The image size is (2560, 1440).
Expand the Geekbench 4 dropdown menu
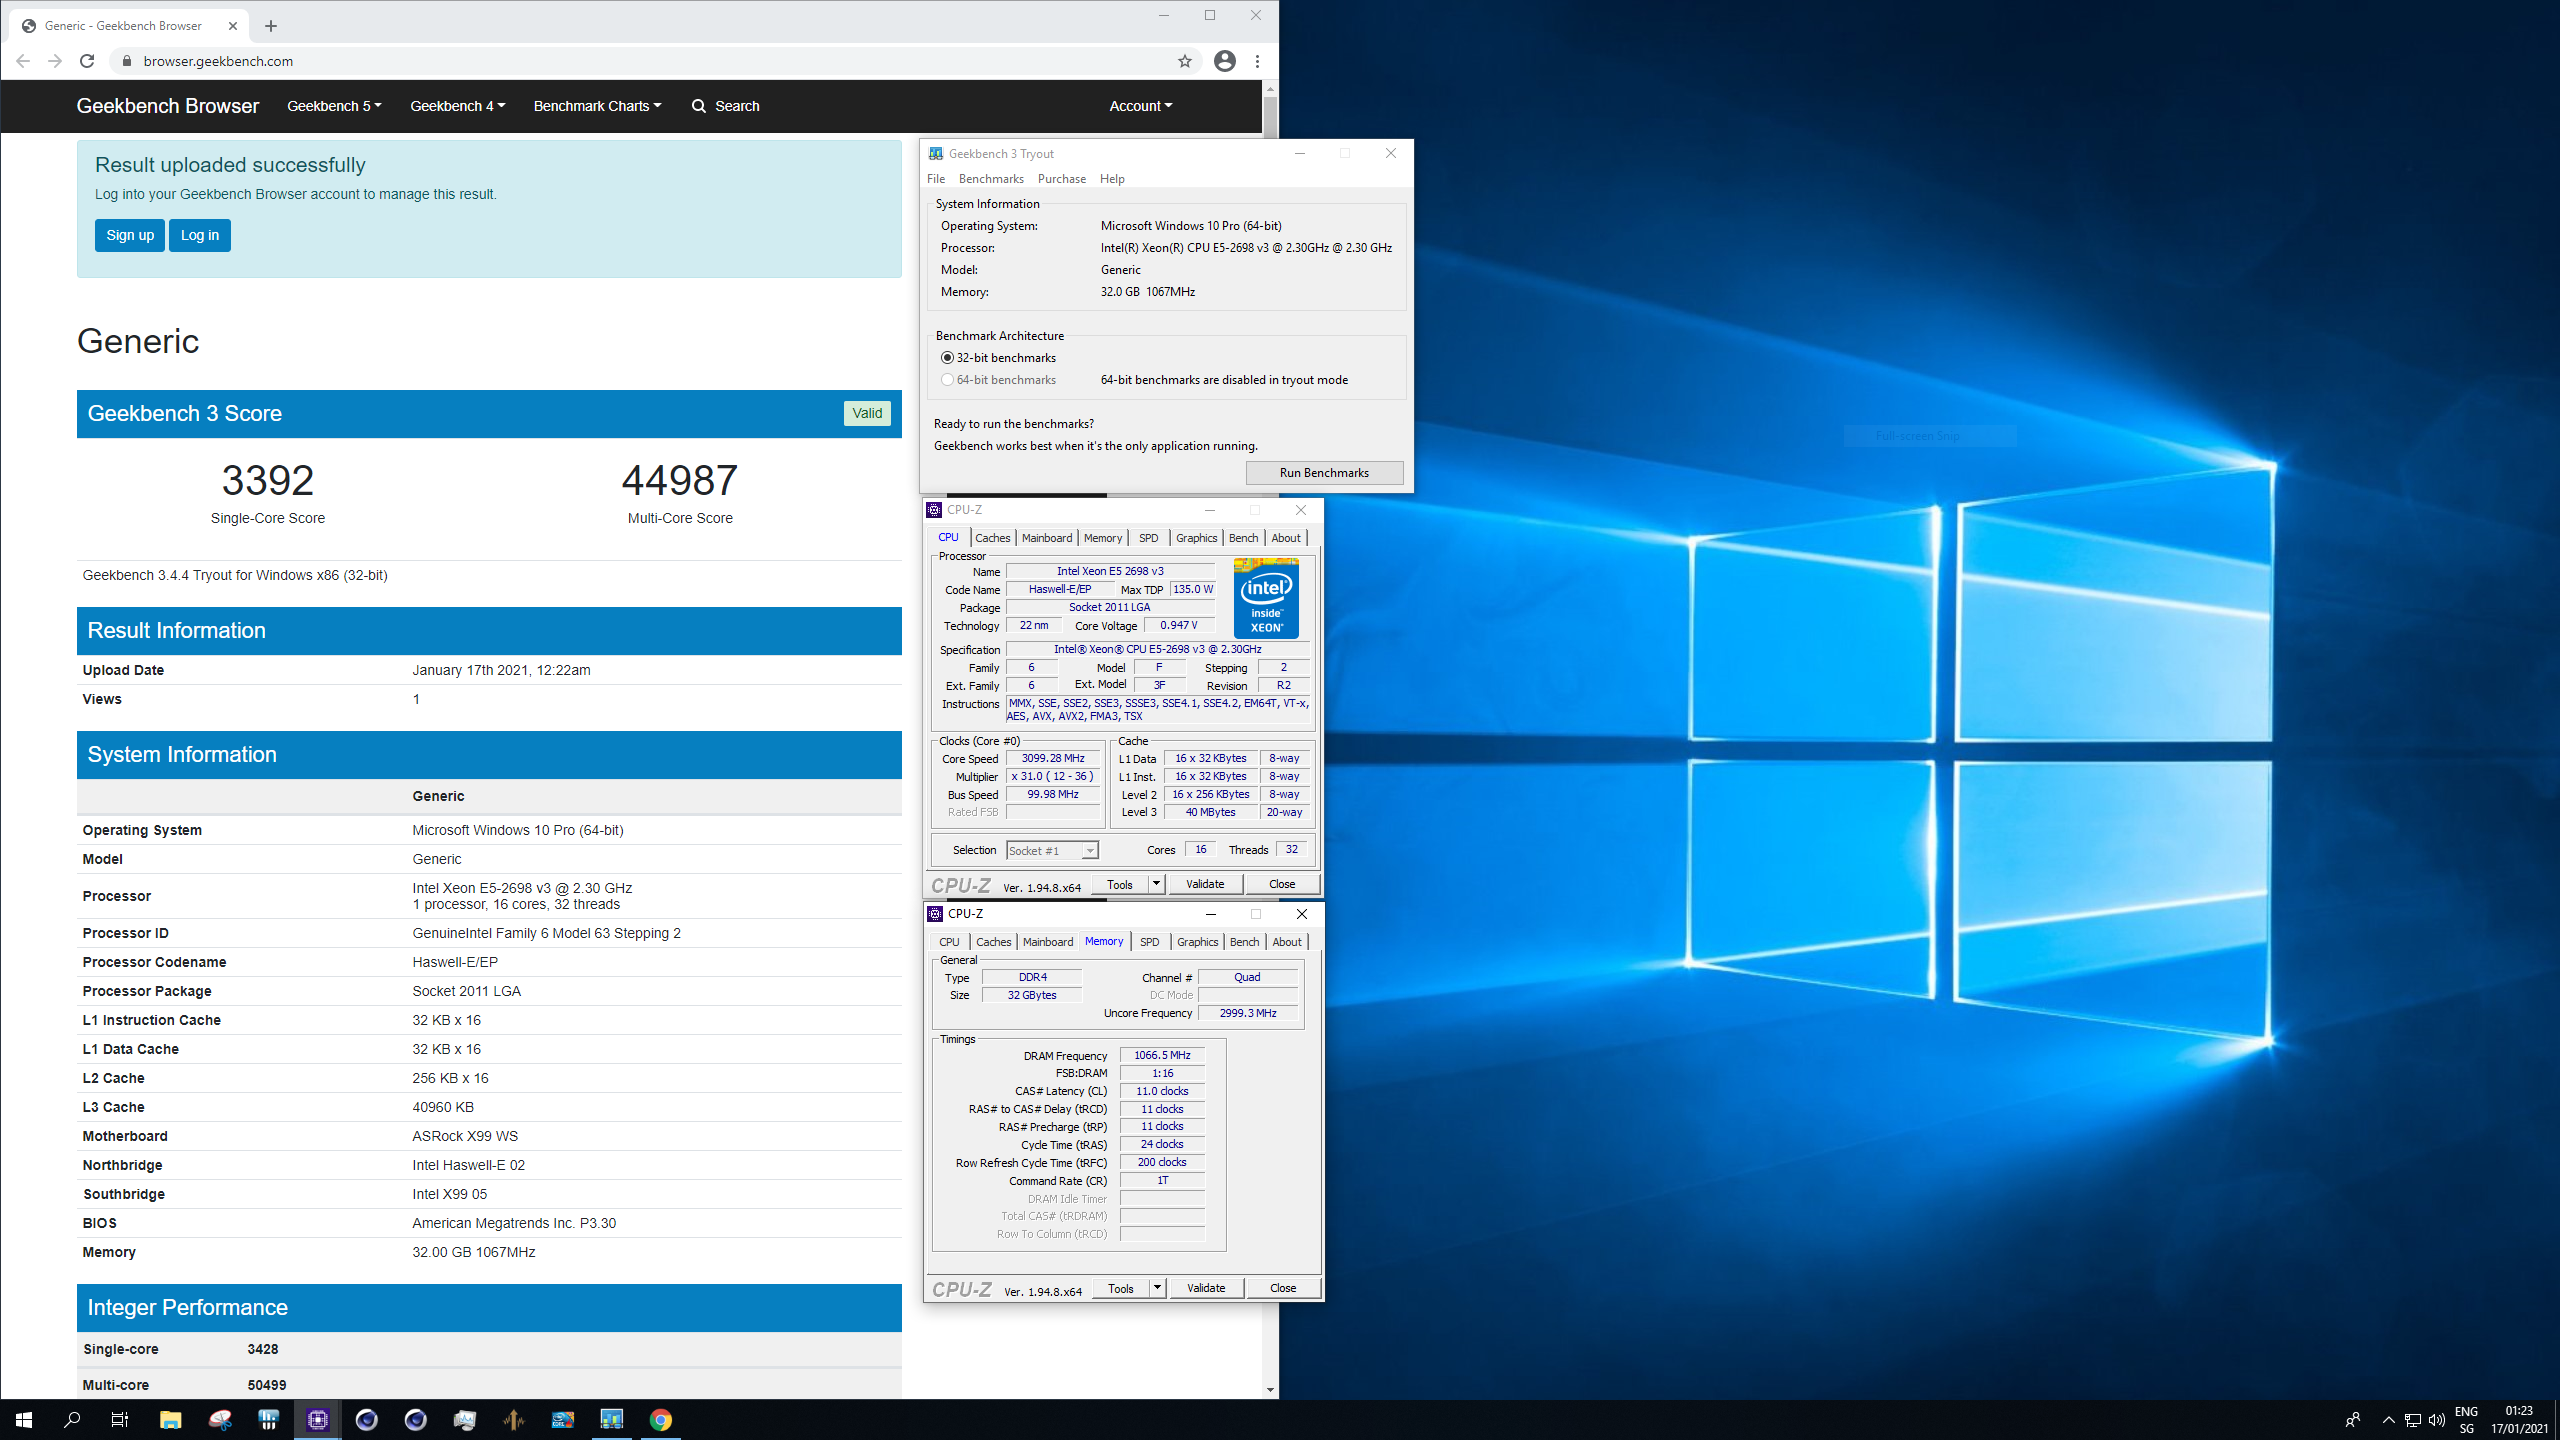(x=458, y=106)
